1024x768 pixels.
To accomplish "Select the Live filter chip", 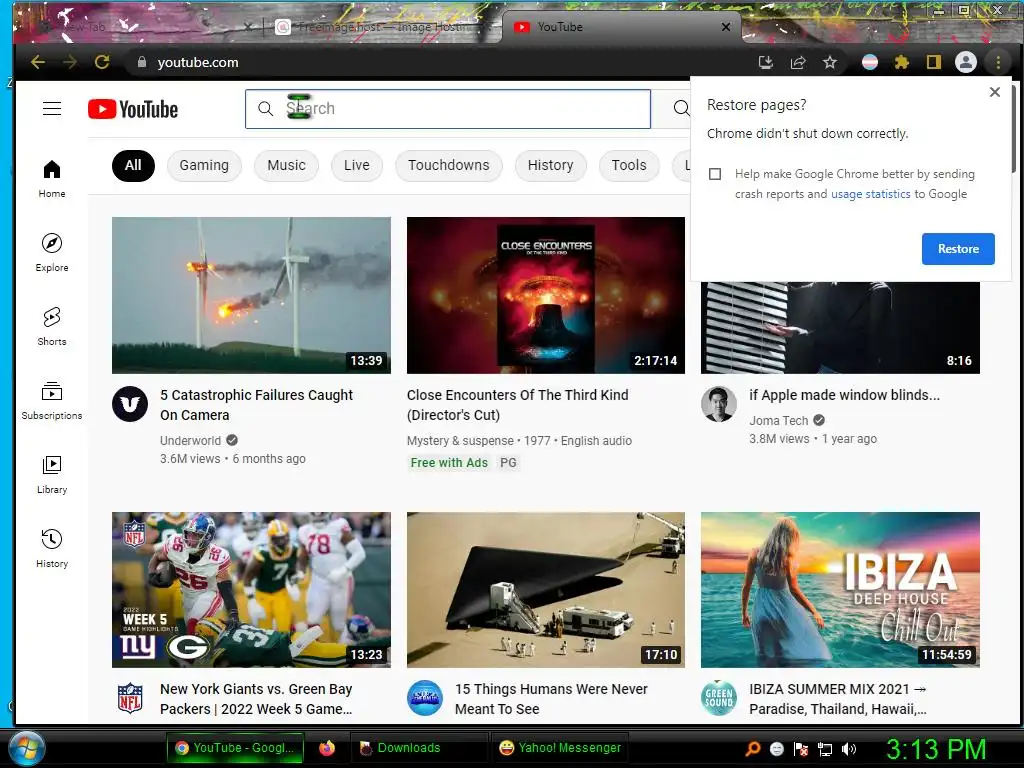I will tap(357, 165).
